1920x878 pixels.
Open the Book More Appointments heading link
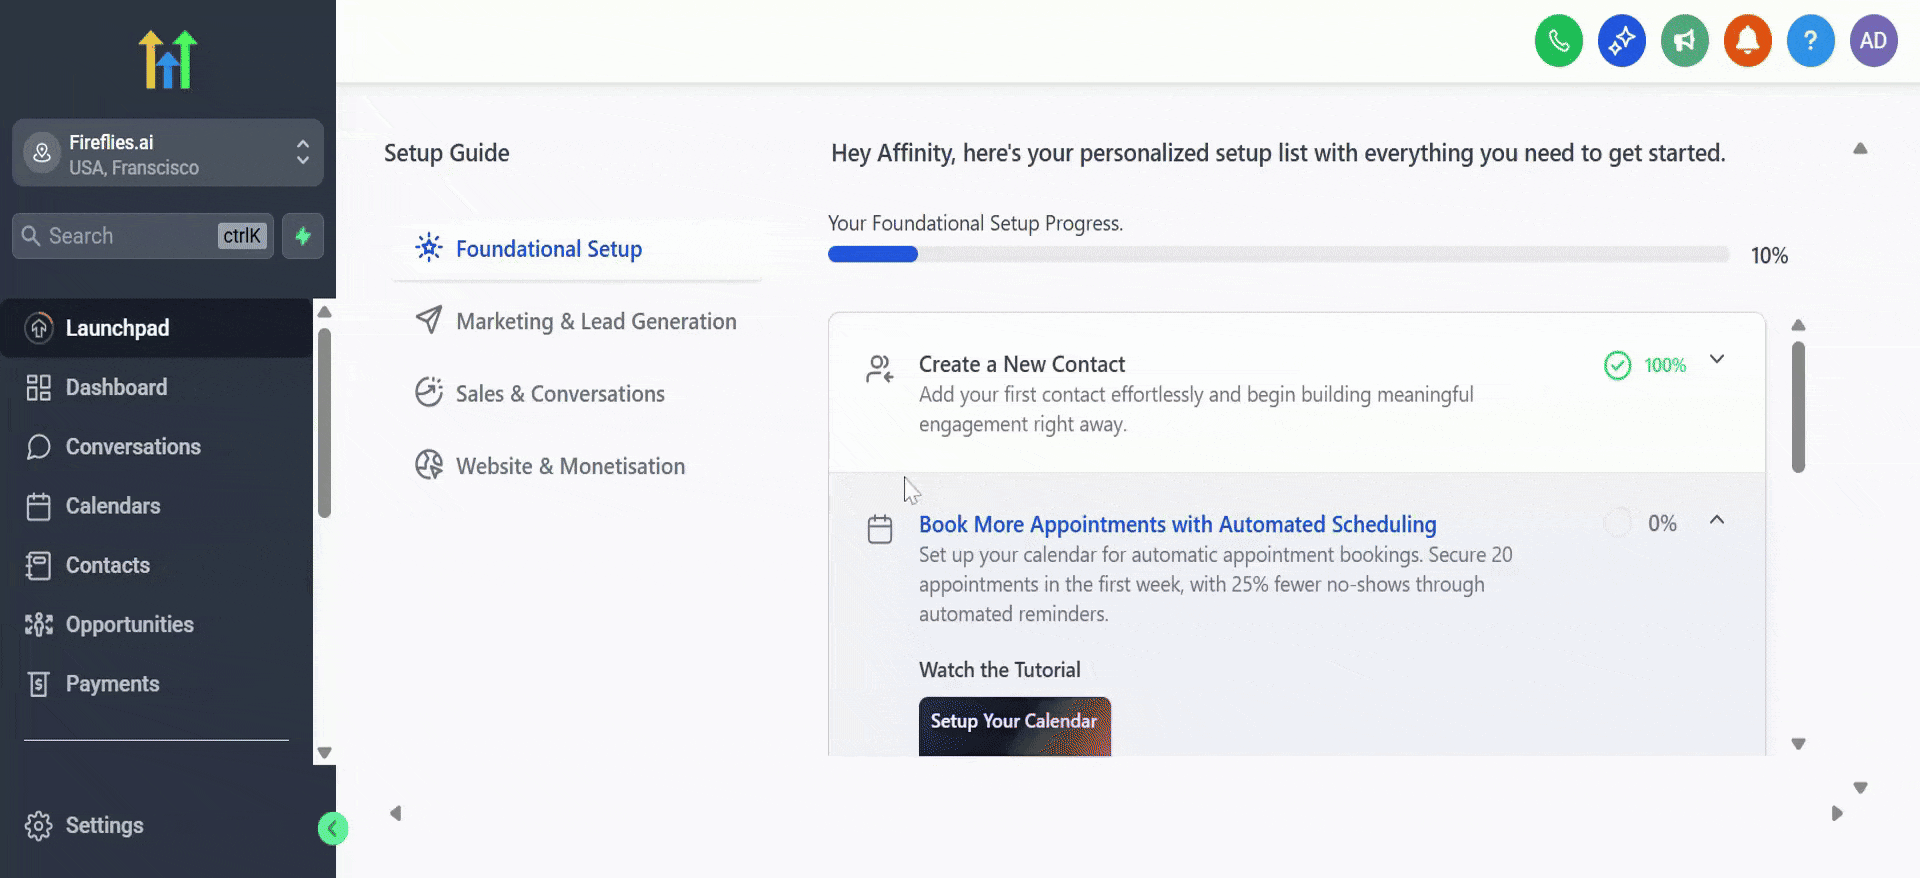(x=1177, y=524)
